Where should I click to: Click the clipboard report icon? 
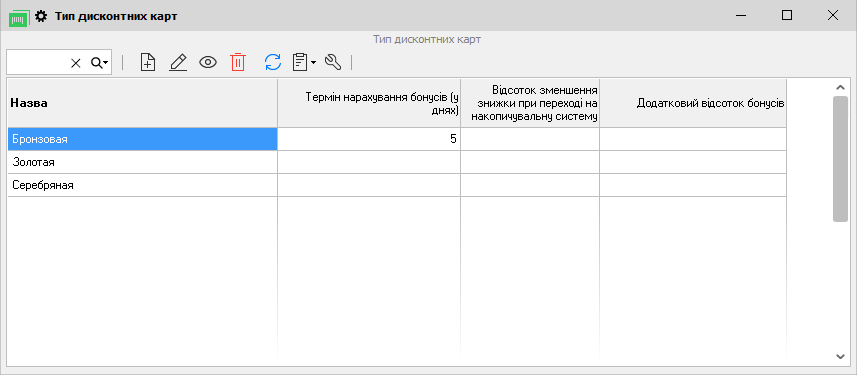(300, 62)
